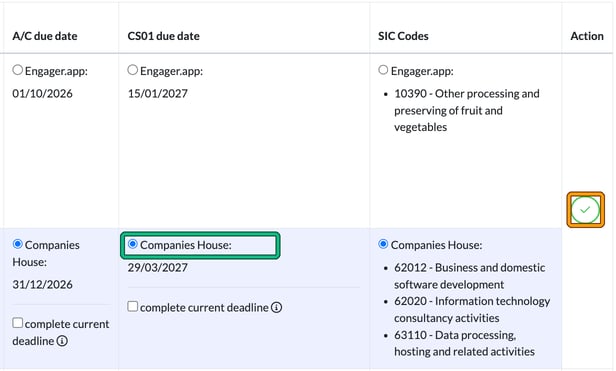This screenshot has width=616, height=371.
Task: Open info icon beside A/C complete current deadline
Action: [62, 341]
